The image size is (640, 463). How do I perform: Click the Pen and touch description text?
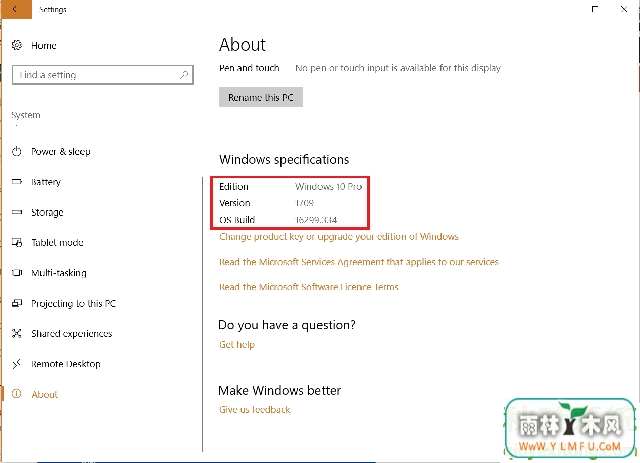398,68
